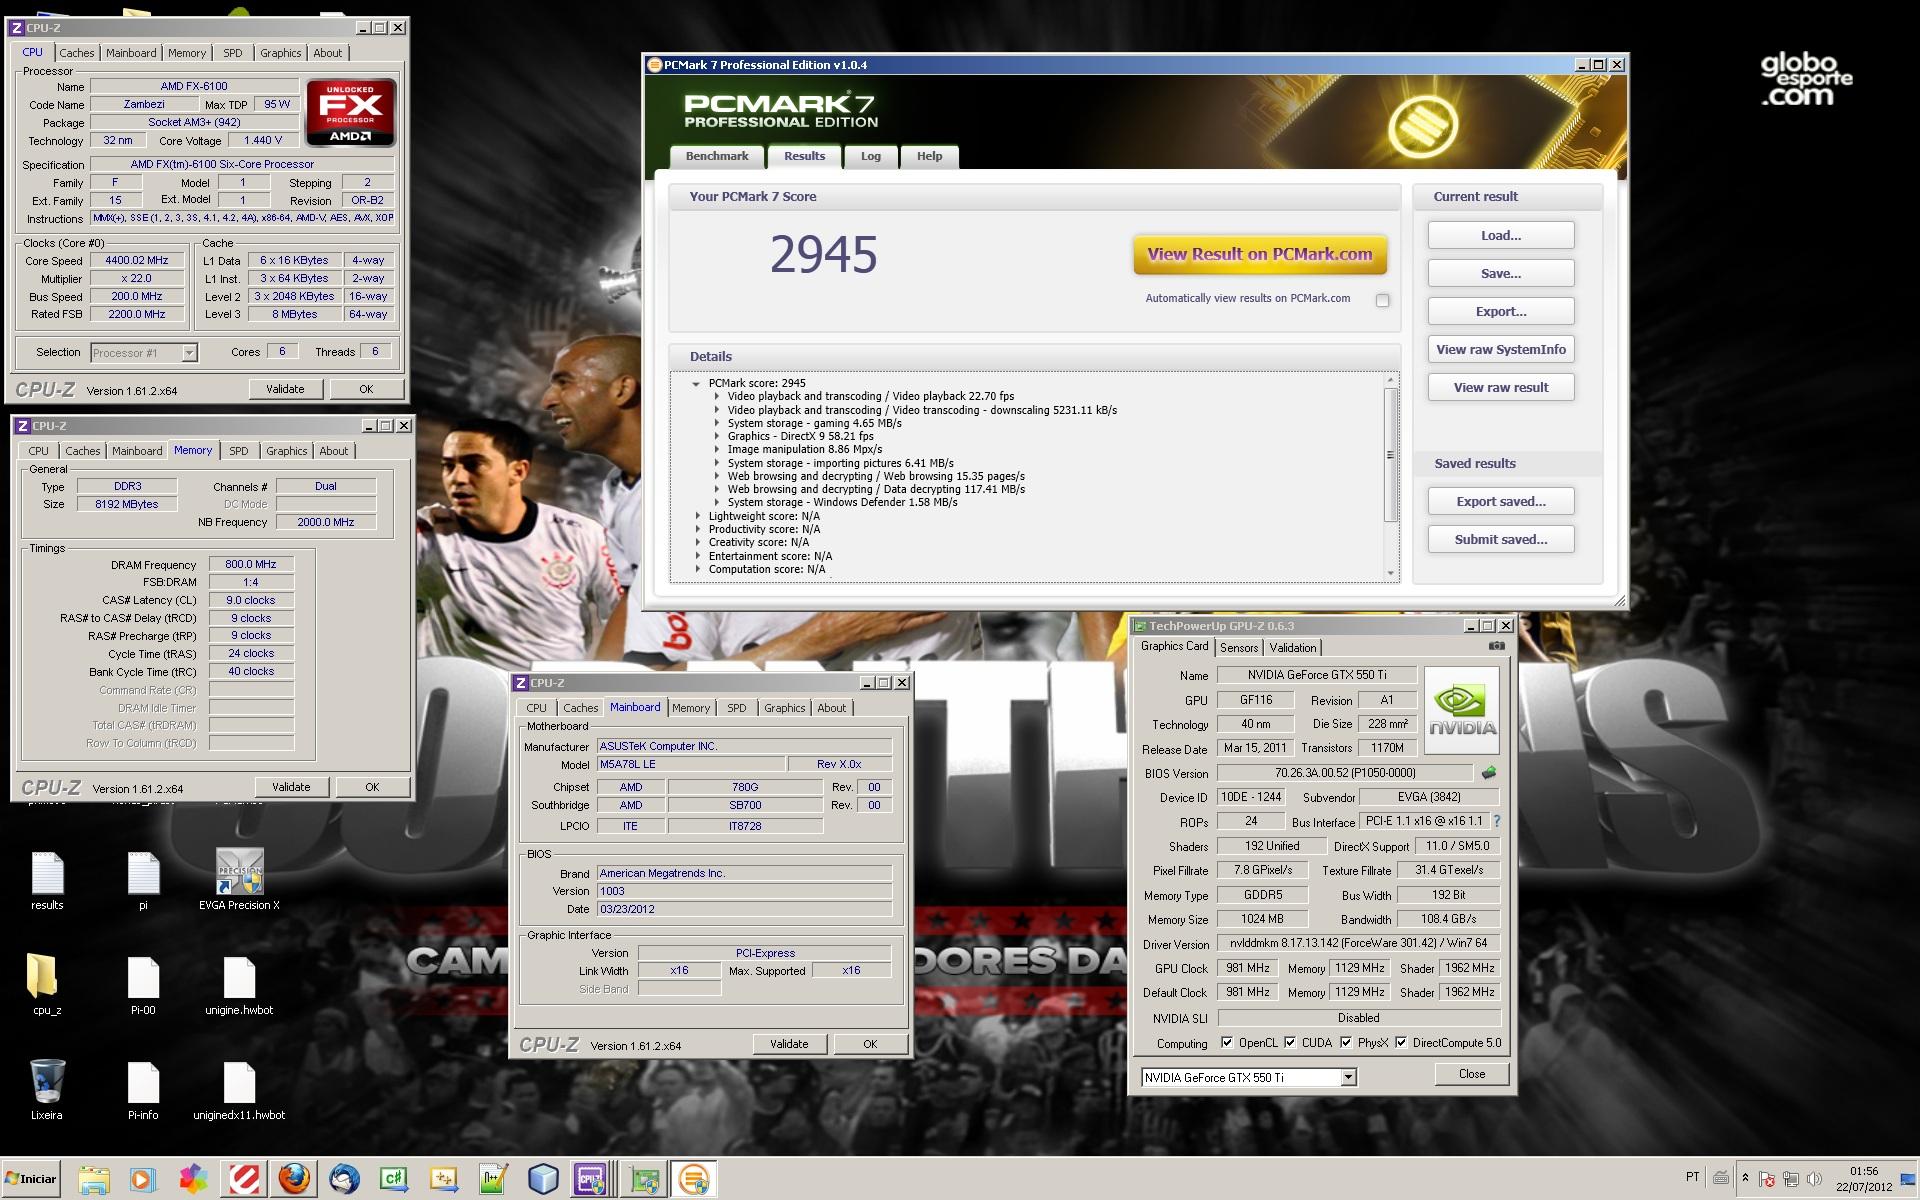Expand the Lightweight score tree node
This screenshot has height=1200, width=1920.
pyautogui.click(x=698, y=516)
